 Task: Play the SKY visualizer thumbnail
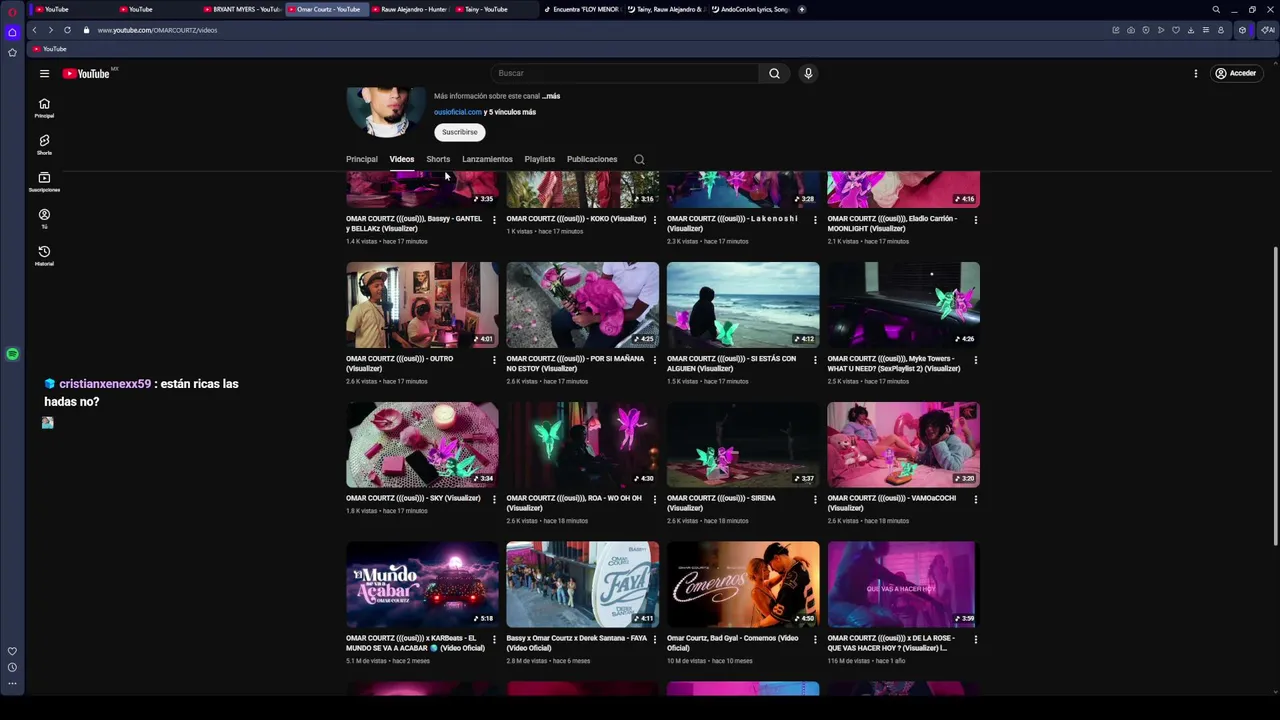tap(422, 445)
